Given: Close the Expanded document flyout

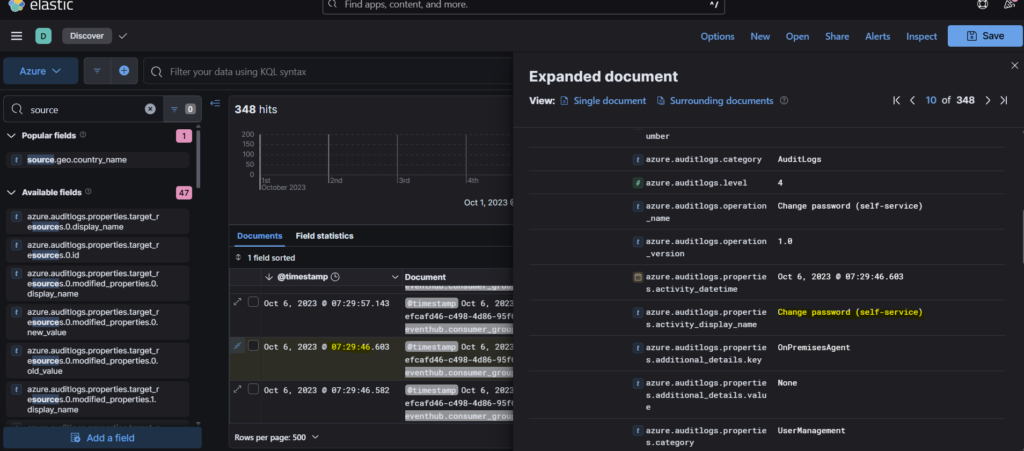Looking at the screenshot, I should coord(1015,65).
